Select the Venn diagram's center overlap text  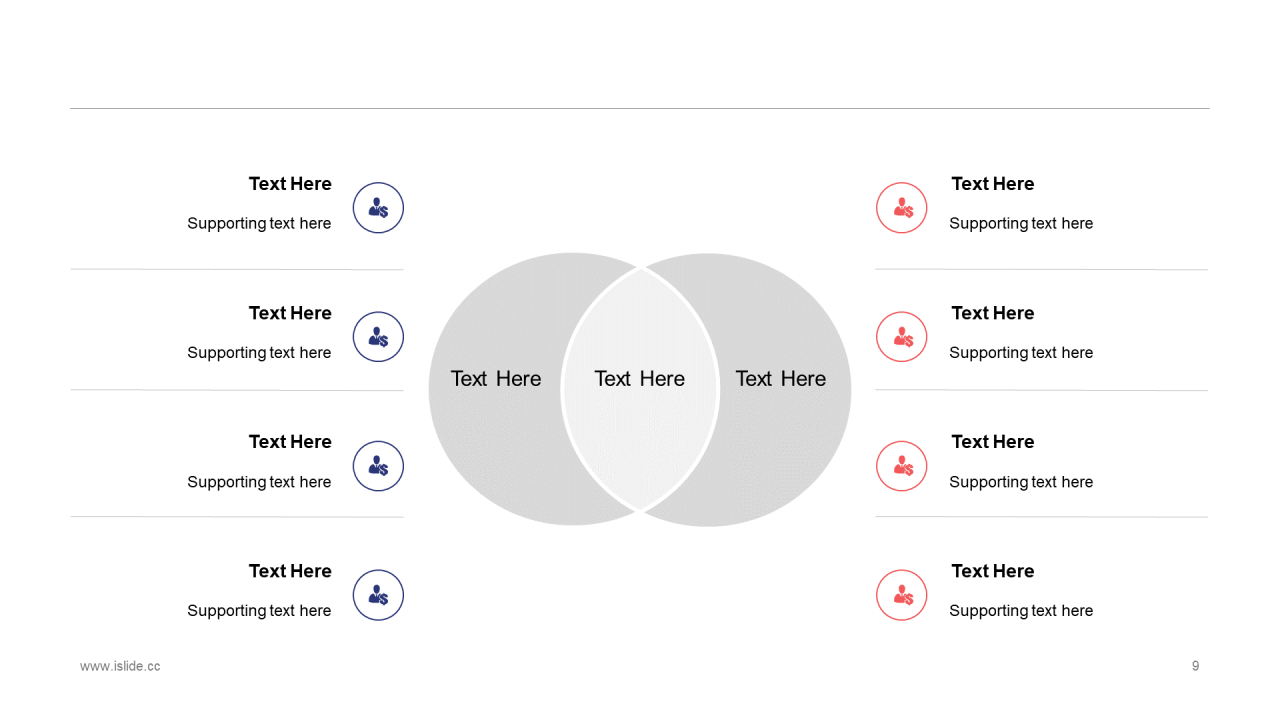click(x=640, y=379)
